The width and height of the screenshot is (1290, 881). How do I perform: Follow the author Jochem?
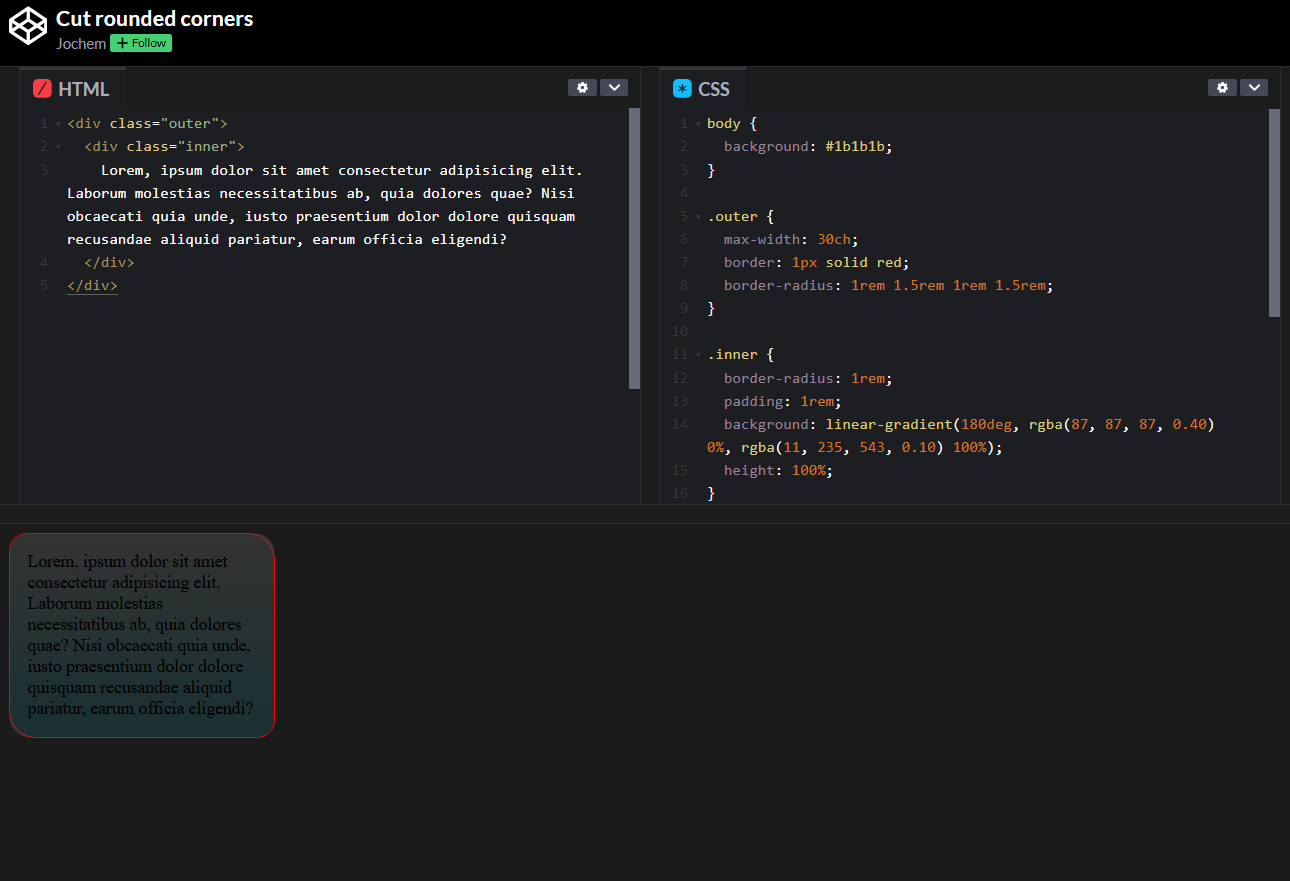point(141,43)
